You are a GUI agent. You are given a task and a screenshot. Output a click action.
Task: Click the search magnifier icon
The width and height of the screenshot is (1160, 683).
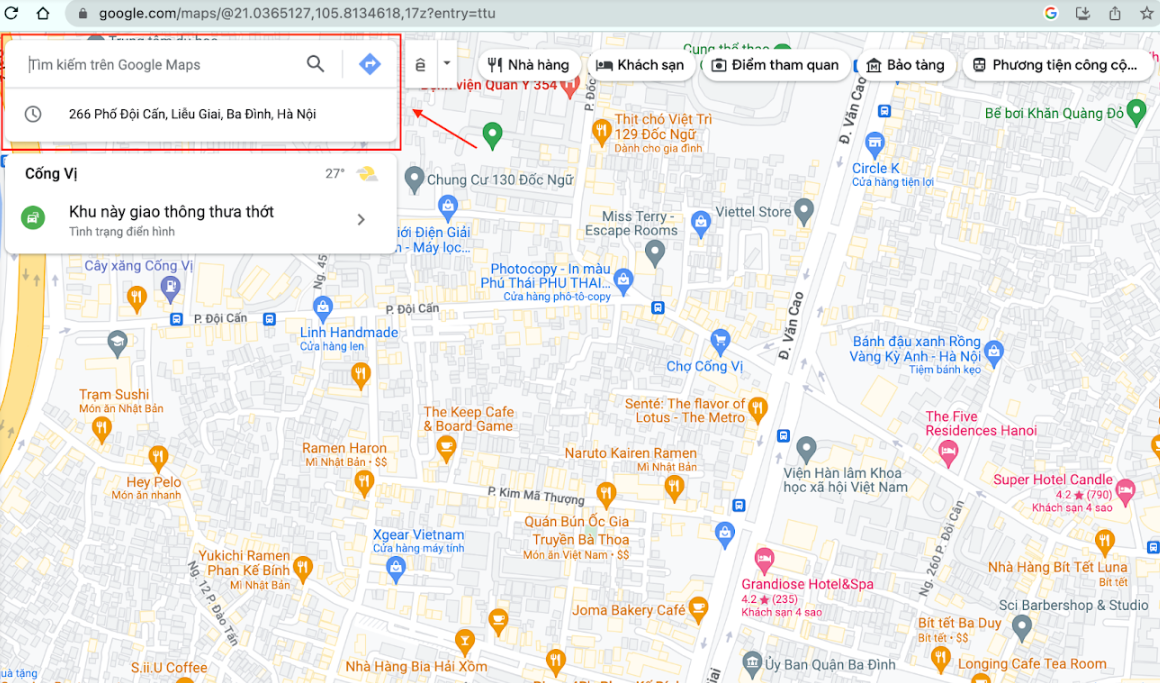tap(315, 64)
